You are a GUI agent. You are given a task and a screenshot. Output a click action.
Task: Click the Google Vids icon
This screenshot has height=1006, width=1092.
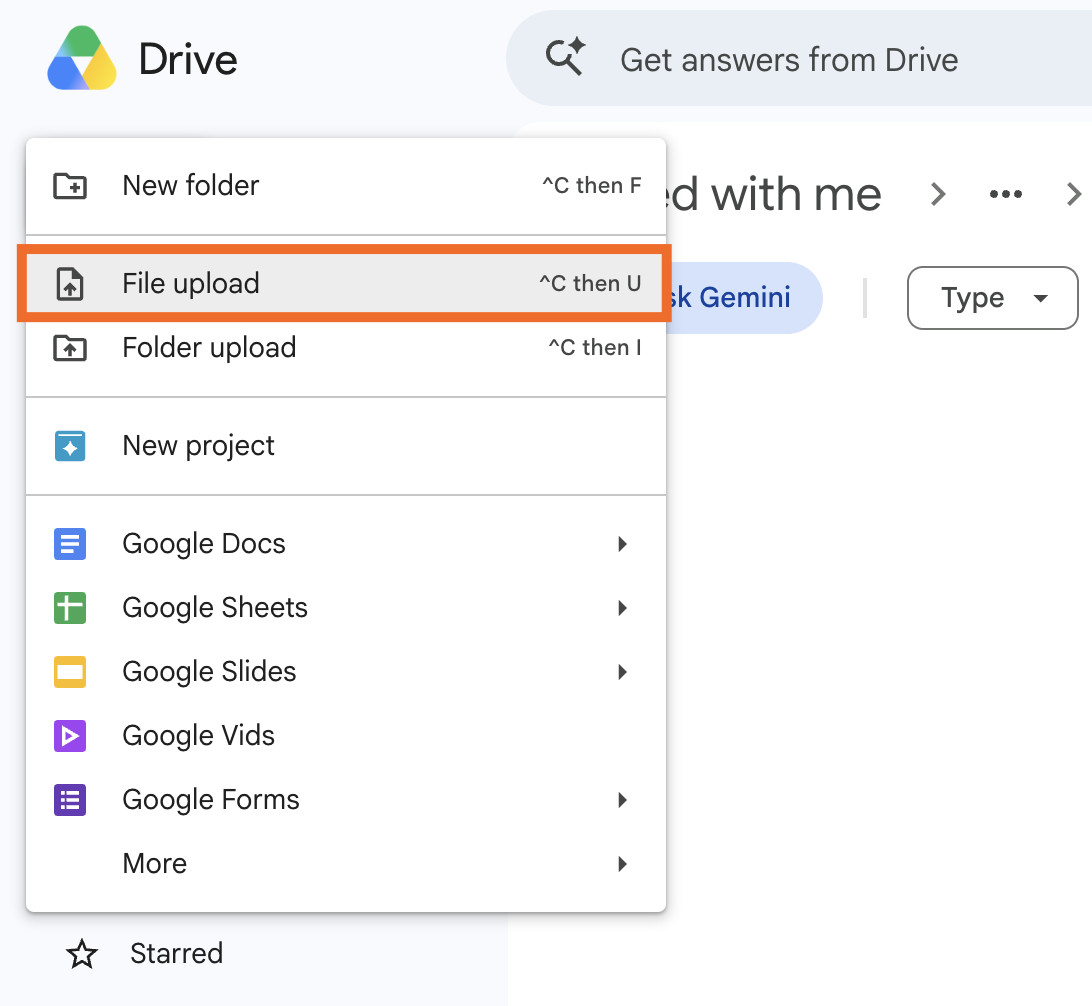pos(70,736)
